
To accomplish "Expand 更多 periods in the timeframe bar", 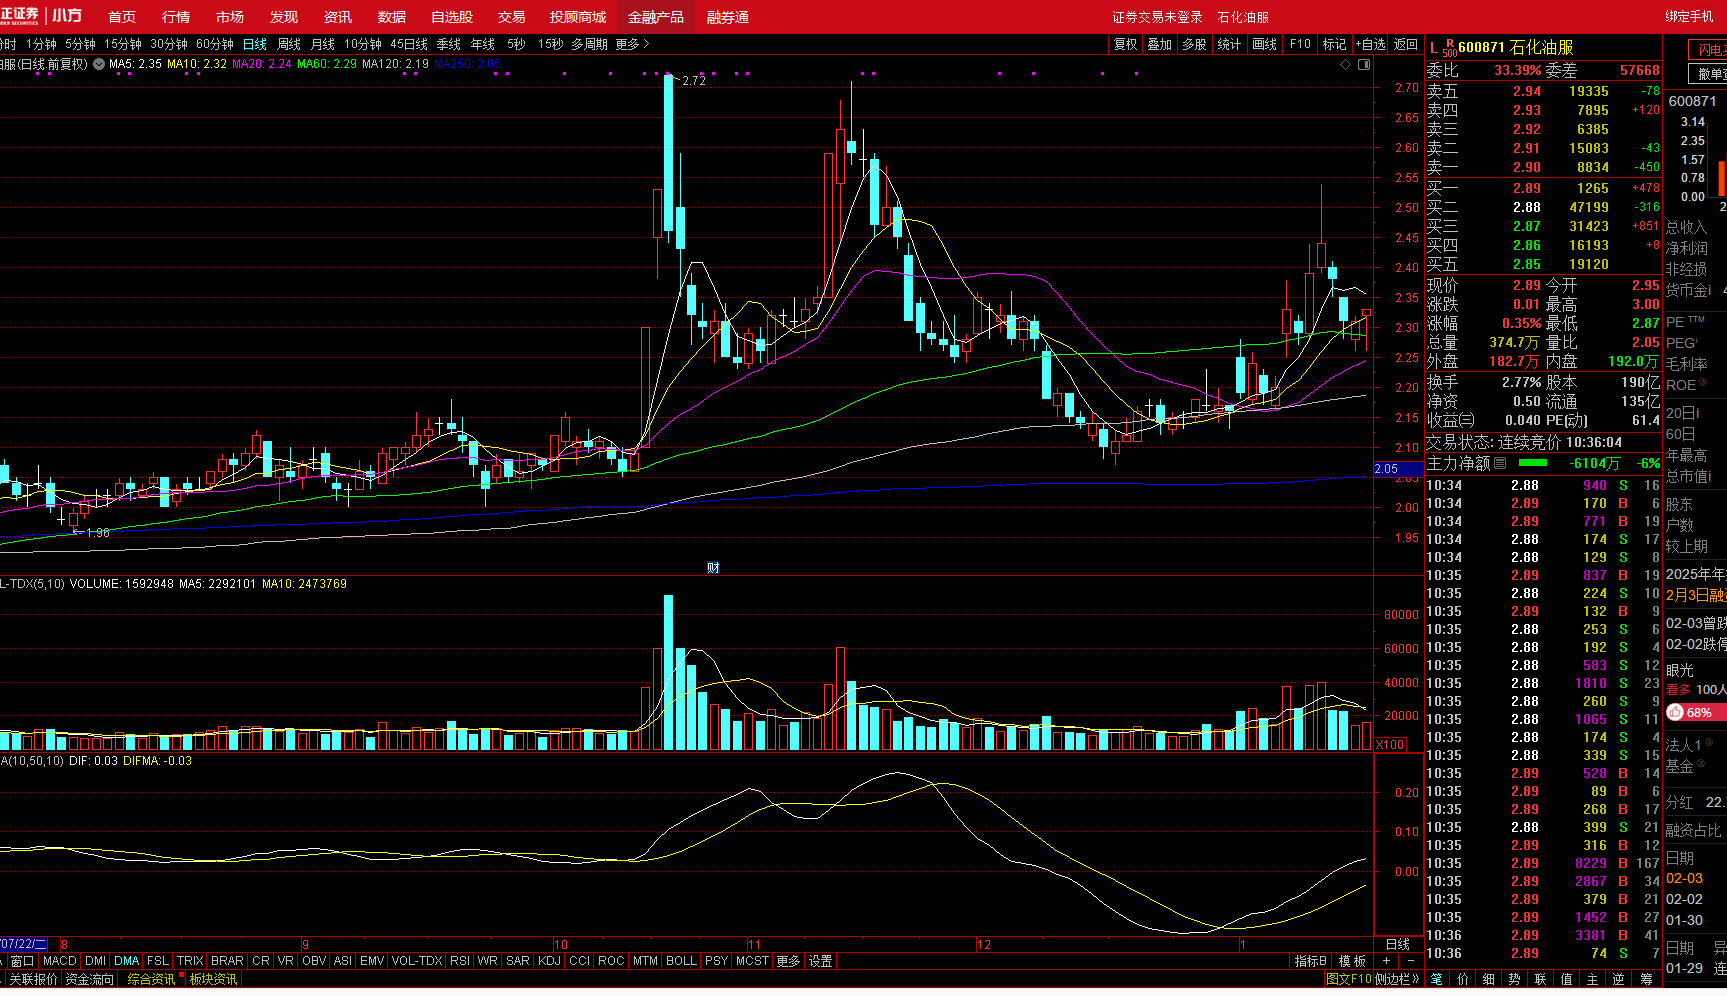I will 632,44.
